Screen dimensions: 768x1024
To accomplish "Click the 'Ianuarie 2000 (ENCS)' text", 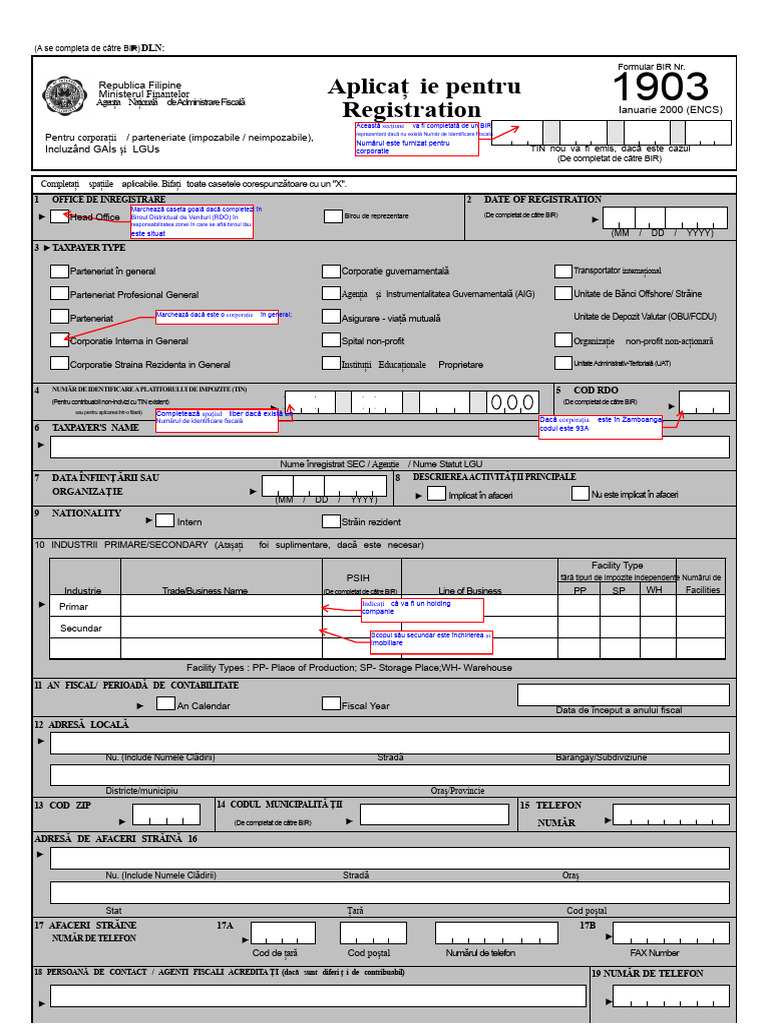I will click(671, 110).
